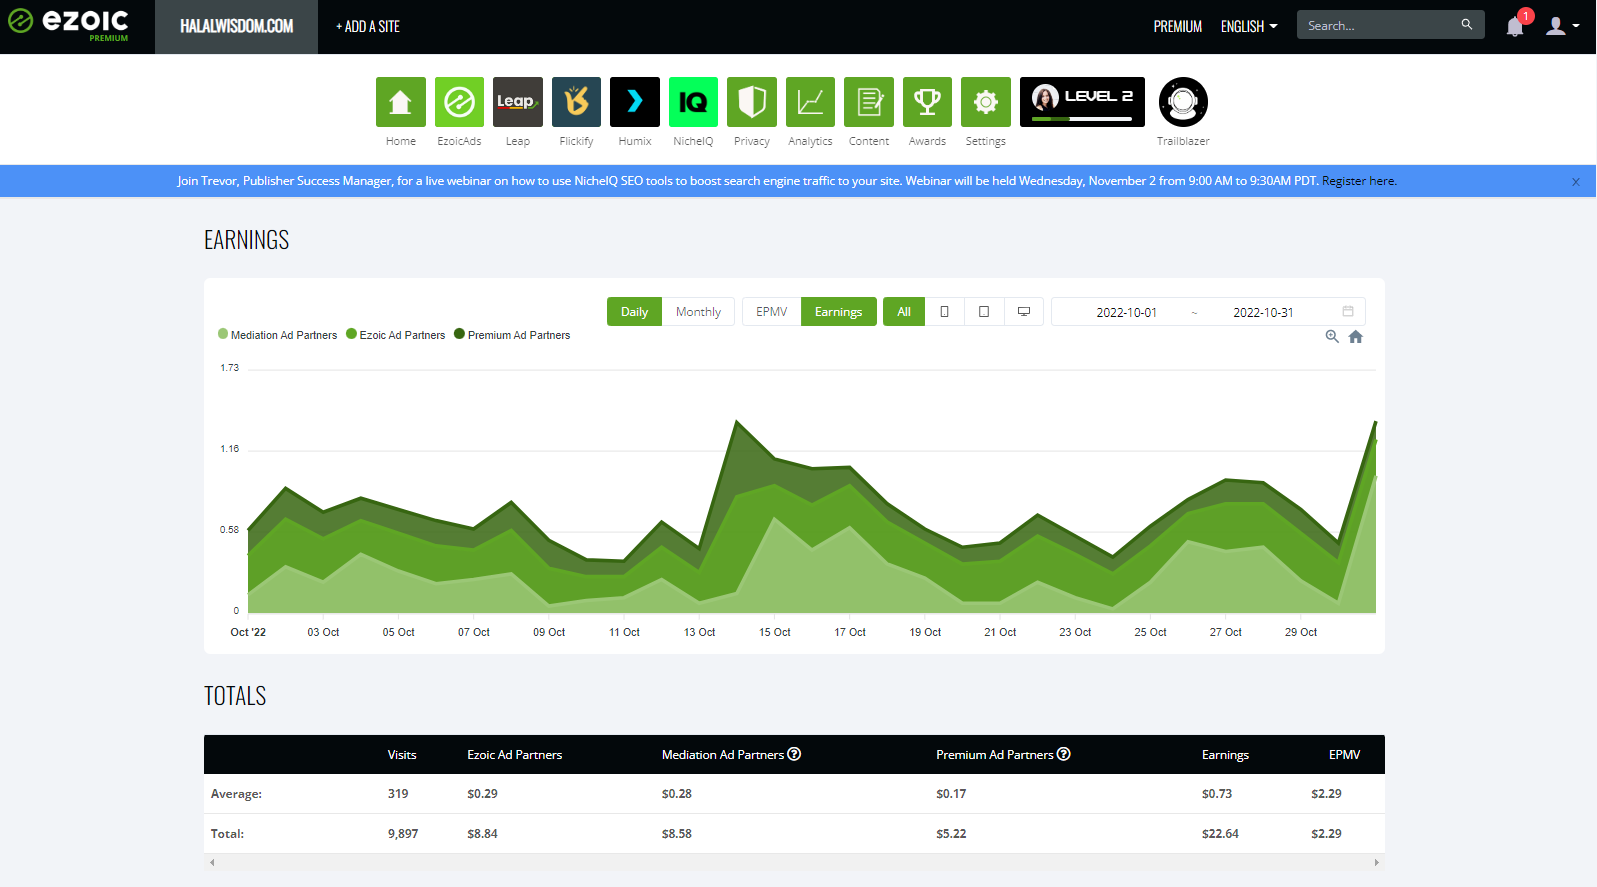This screenshot has height=887, width=1597.
Task: Select the total Premium value $5.22
Action: [x=951, y=834]
